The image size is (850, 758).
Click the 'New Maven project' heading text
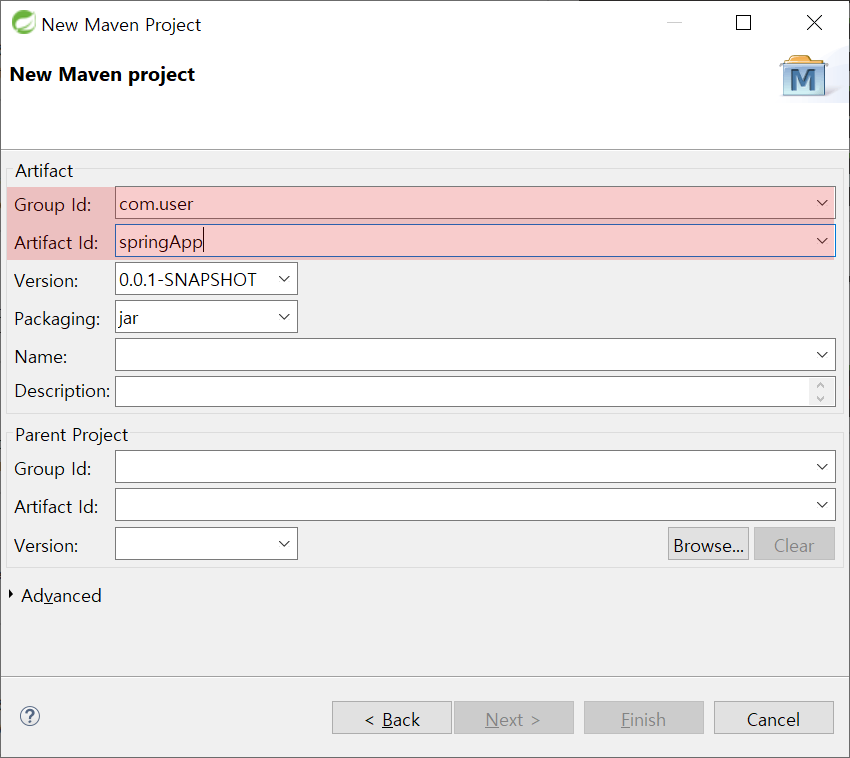click(x=102, y=74)
